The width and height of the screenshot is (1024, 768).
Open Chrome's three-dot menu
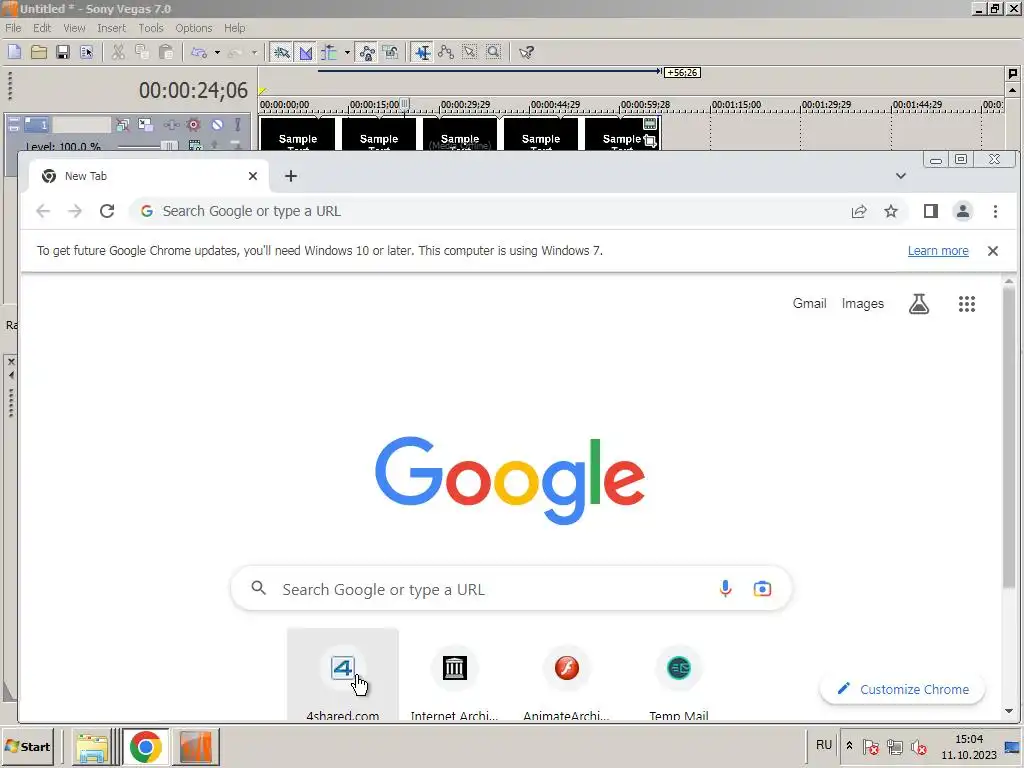coord(995,211)
